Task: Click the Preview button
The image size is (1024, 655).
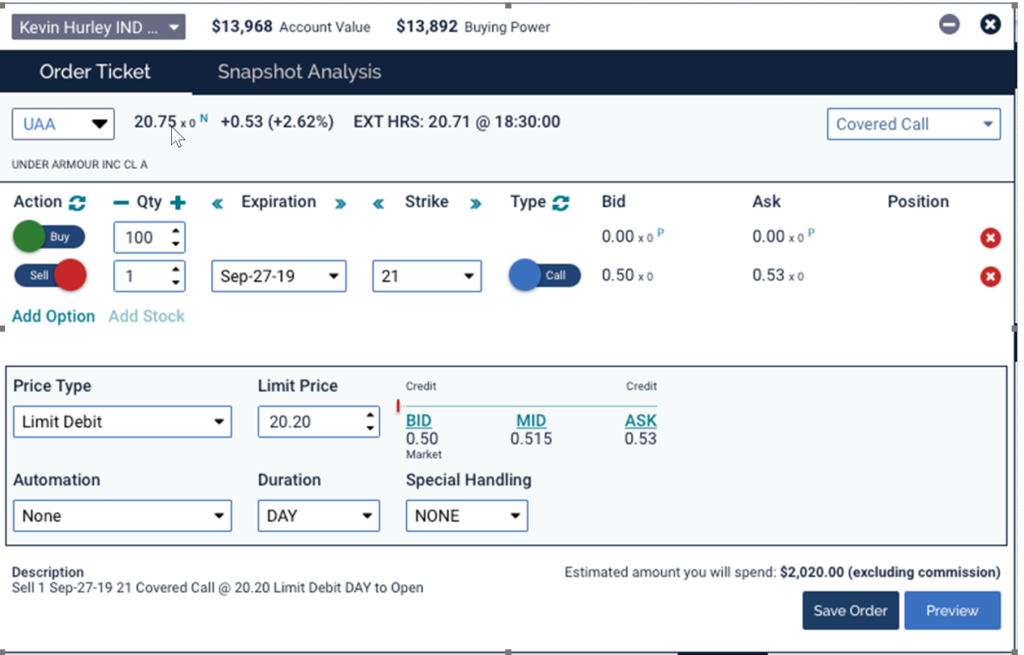Action: [951, 610]
